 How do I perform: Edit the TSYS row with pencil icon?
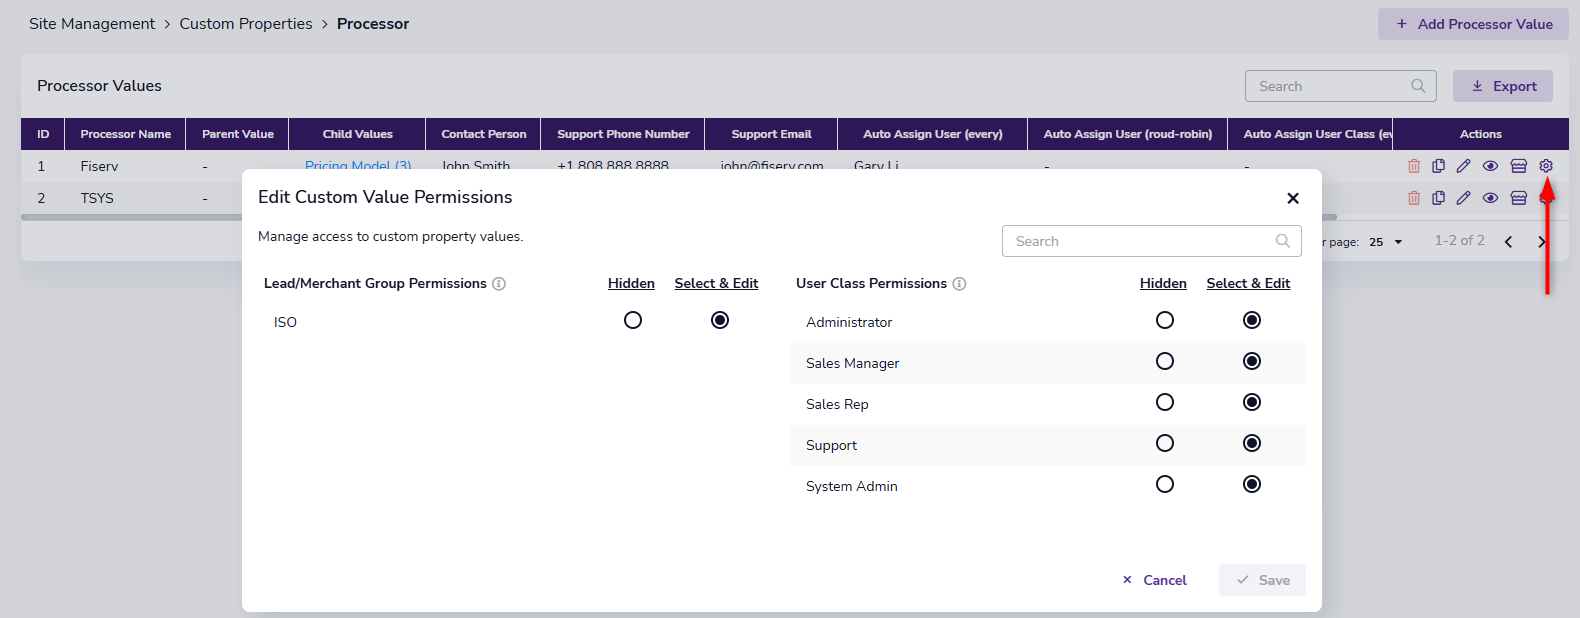click(1463, 198)
